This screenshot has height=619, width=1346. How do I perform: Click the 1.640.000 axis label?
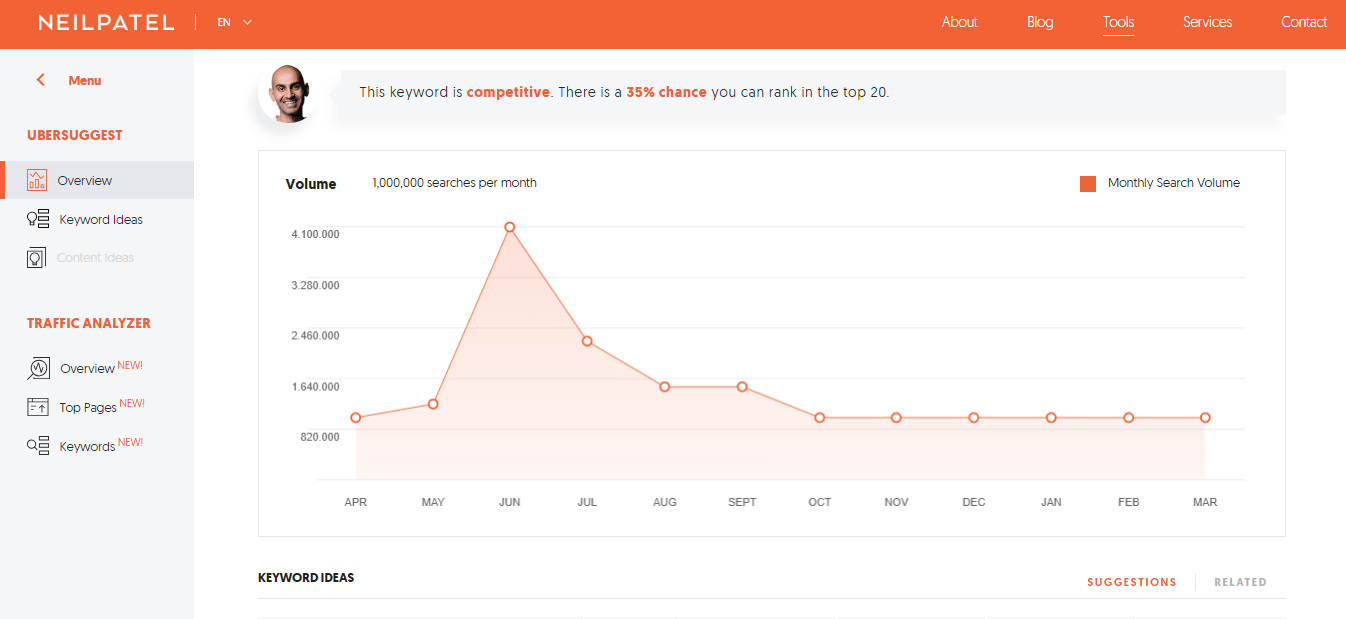pyautogui.click(x=315, y=386)
